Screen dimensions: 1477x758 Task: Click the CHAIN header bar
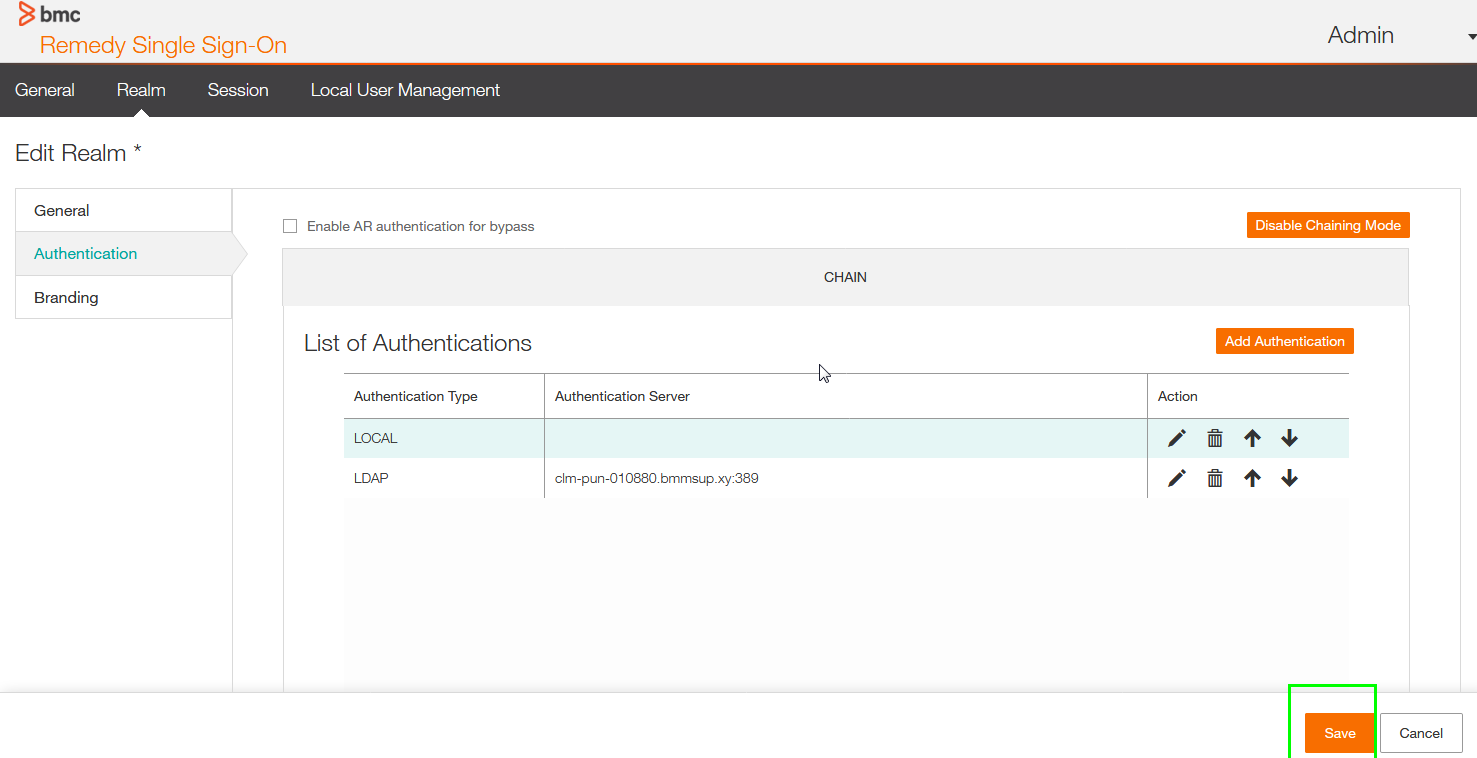pyautogui.click(x=845, y=277)
